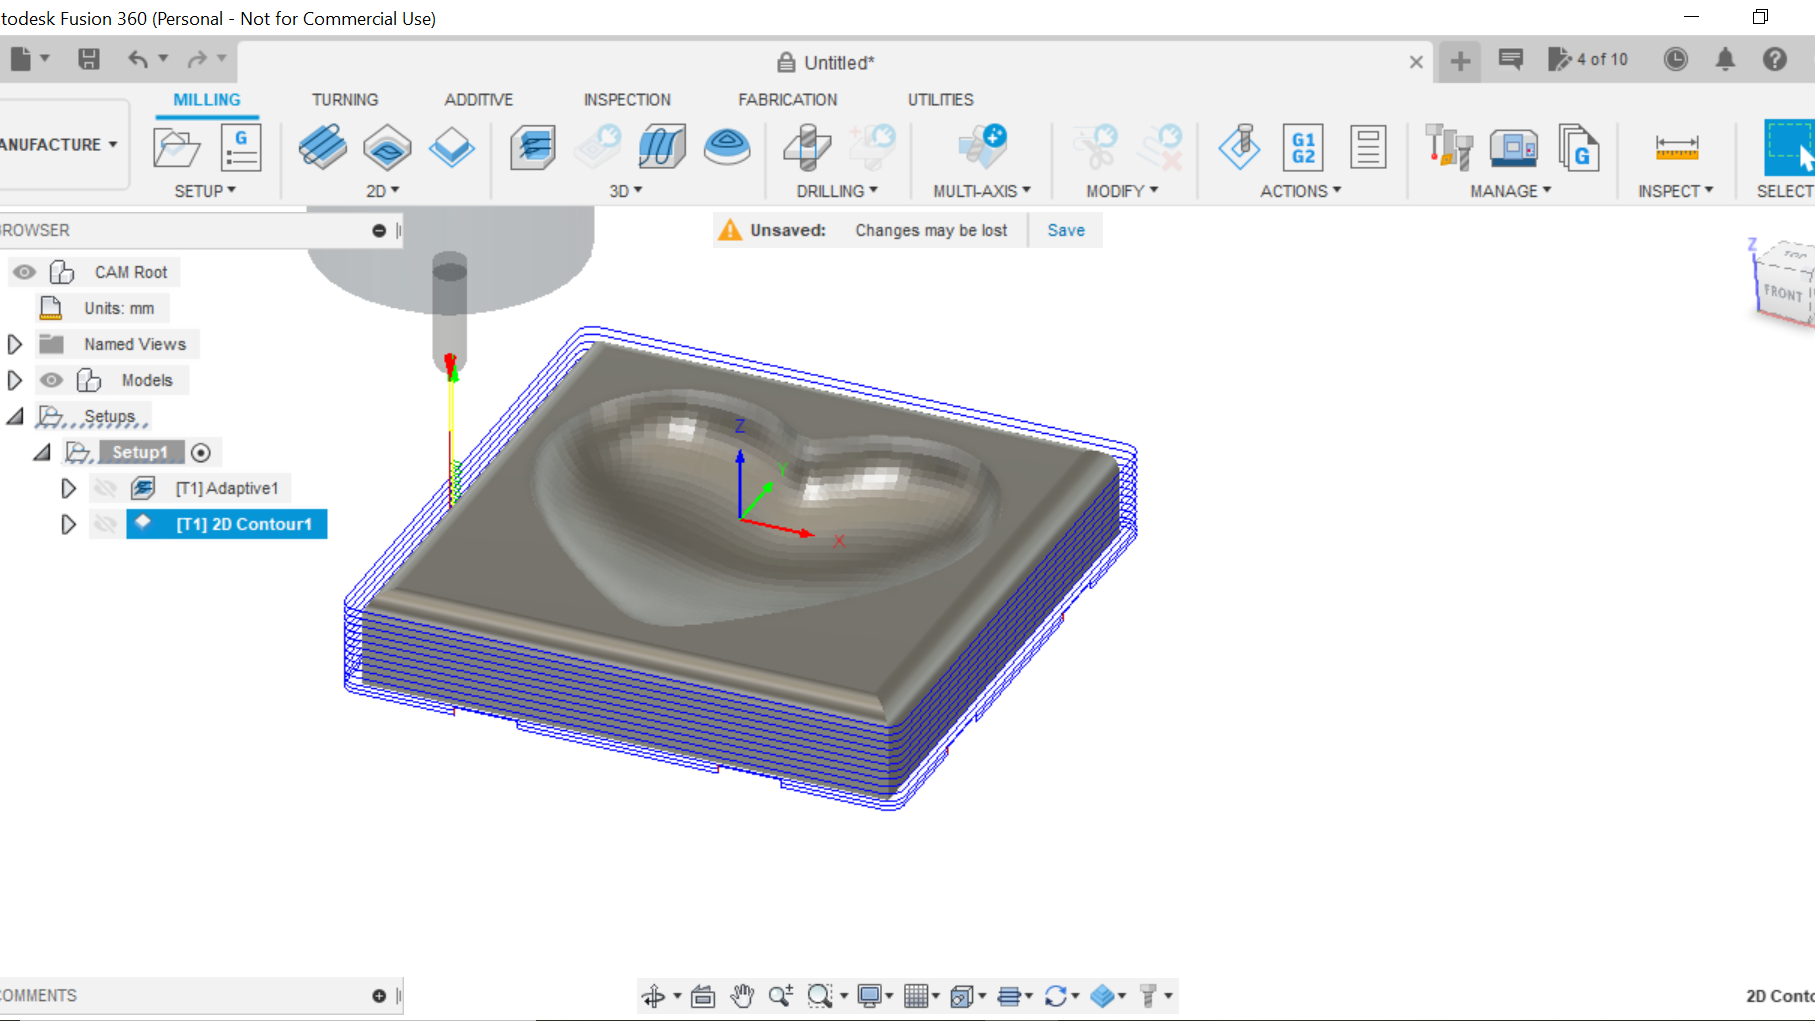Select the 2D Adaptive Clearing tool
Screen dimensions: 1815x1021
point(322,147)
